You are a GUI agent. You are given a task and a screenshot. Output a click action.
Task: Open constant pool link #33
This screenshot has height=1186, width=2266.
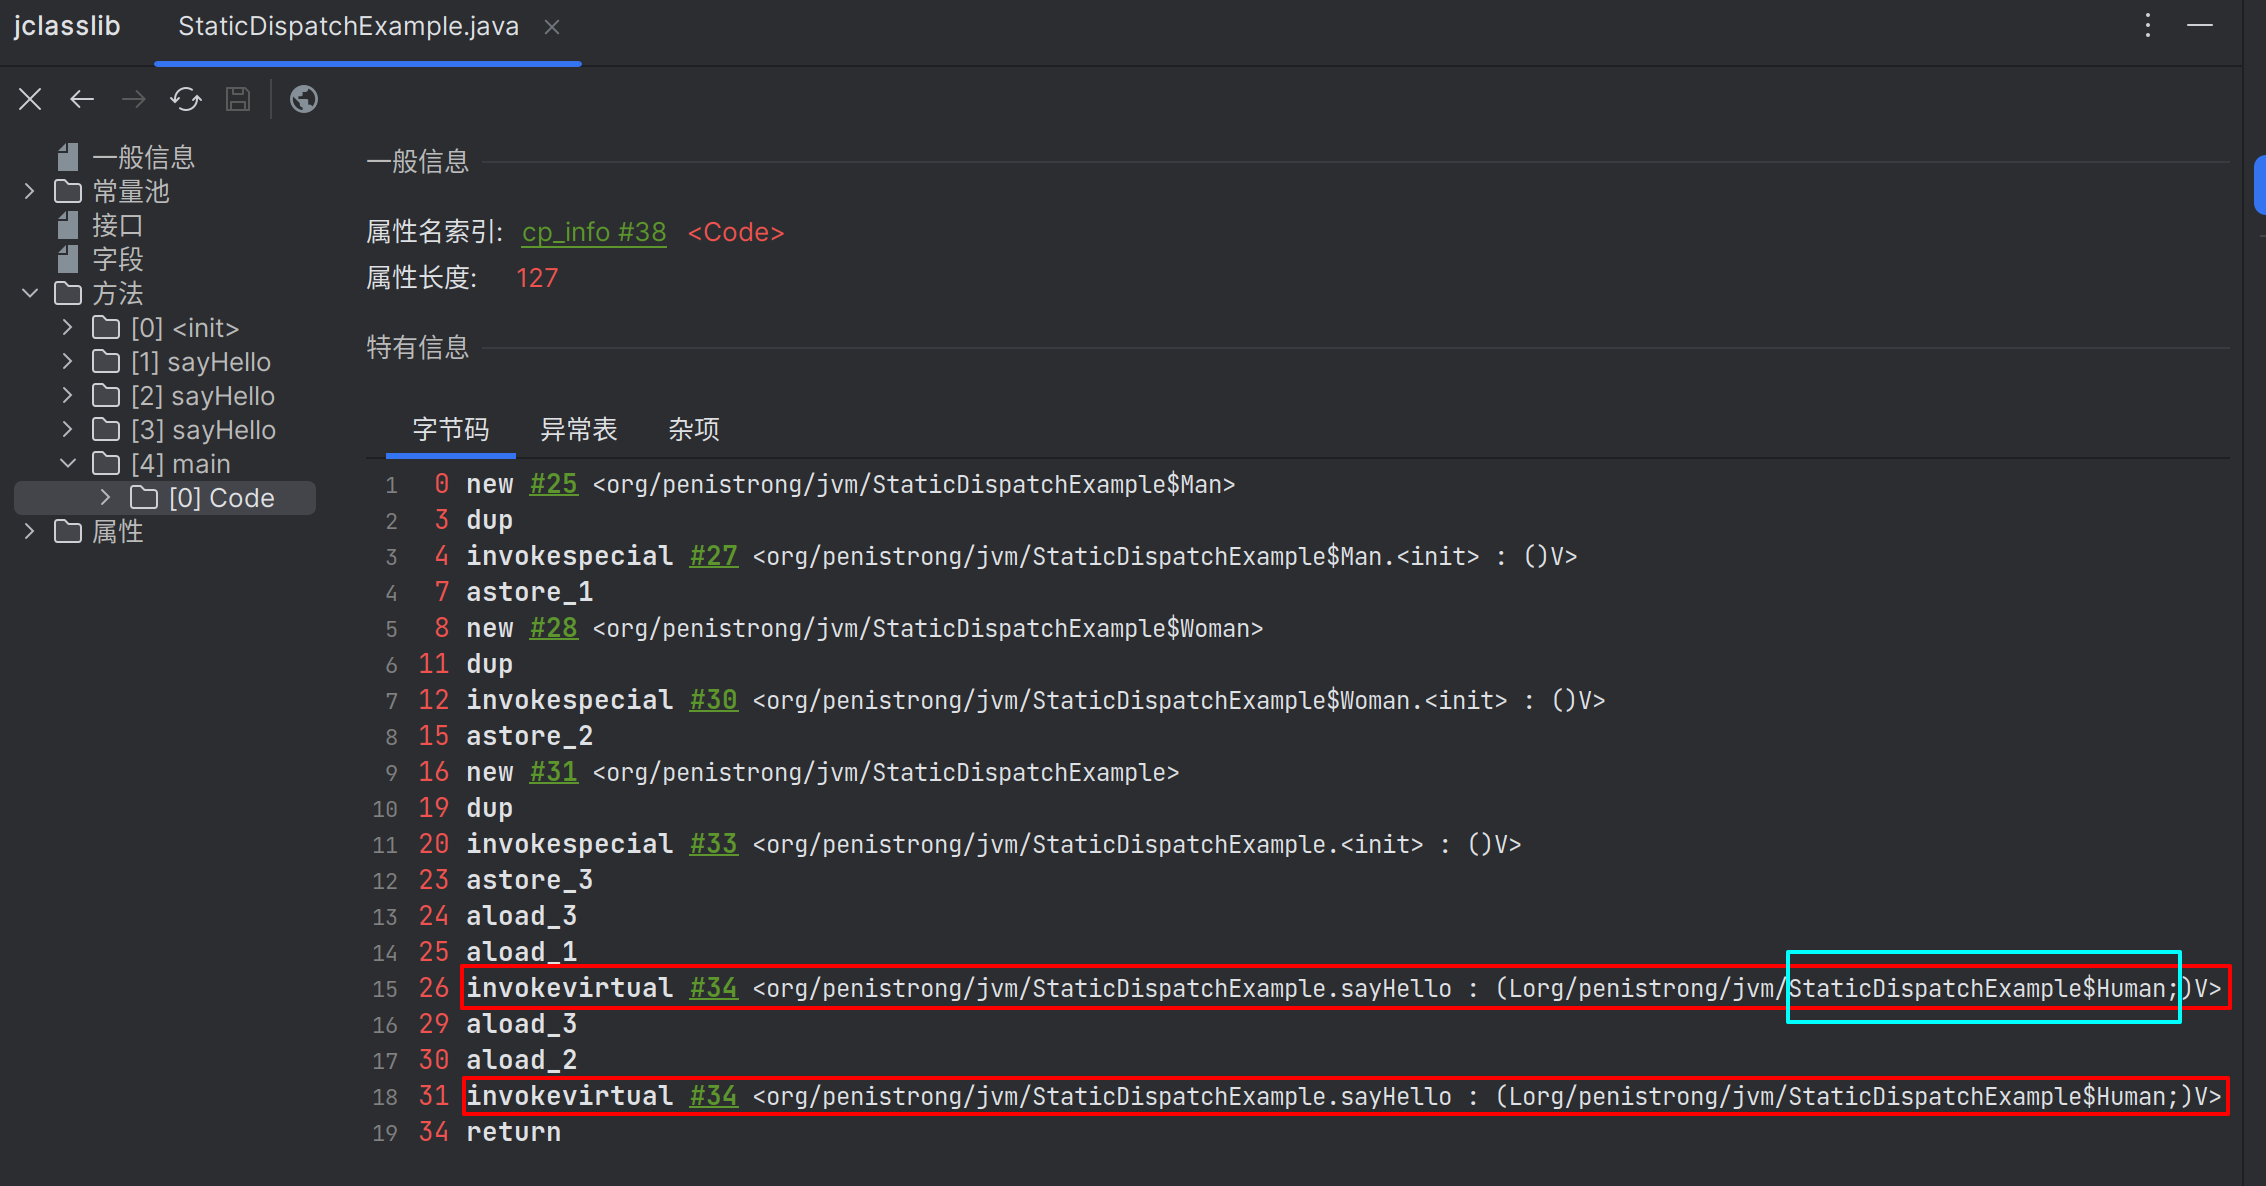coord(713,844)
